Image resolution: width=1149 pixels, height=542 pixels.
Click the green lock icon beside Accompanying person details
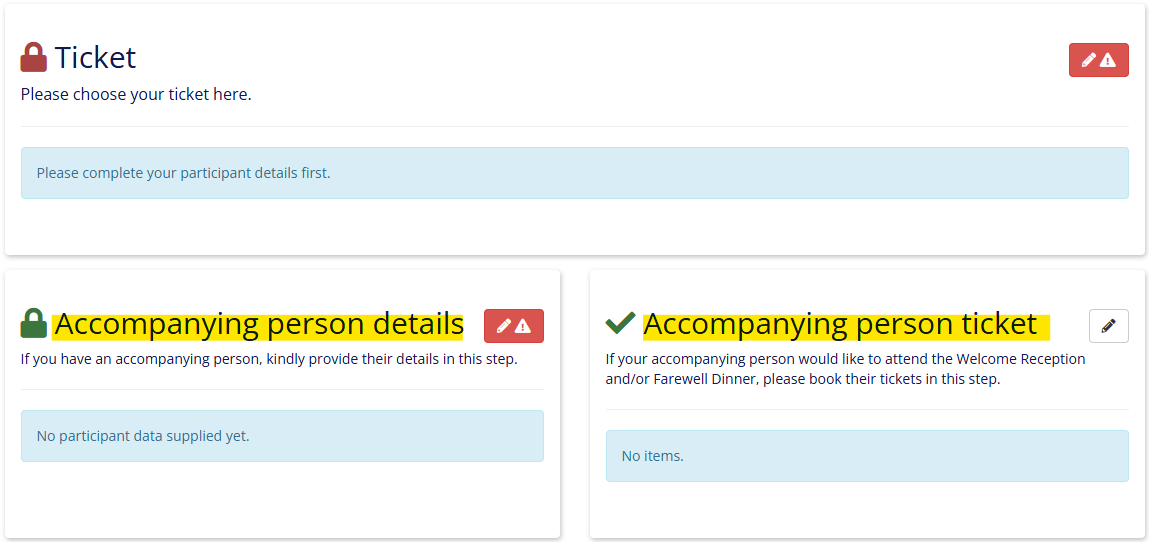34,323
